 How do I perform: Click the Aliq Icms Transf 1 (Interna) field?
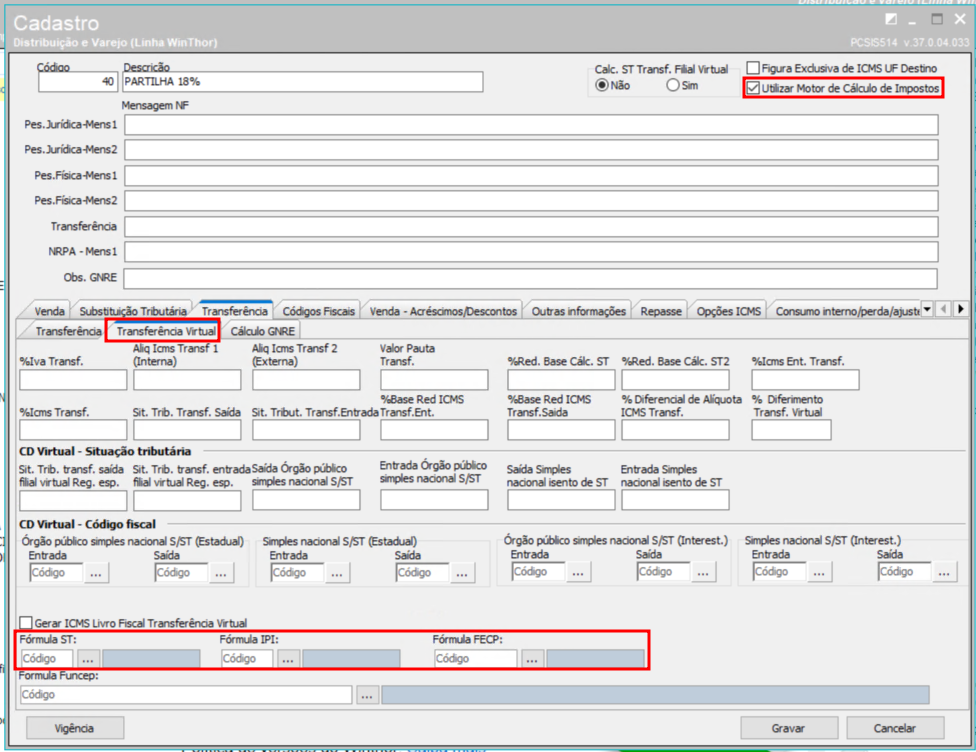[187, 380]
